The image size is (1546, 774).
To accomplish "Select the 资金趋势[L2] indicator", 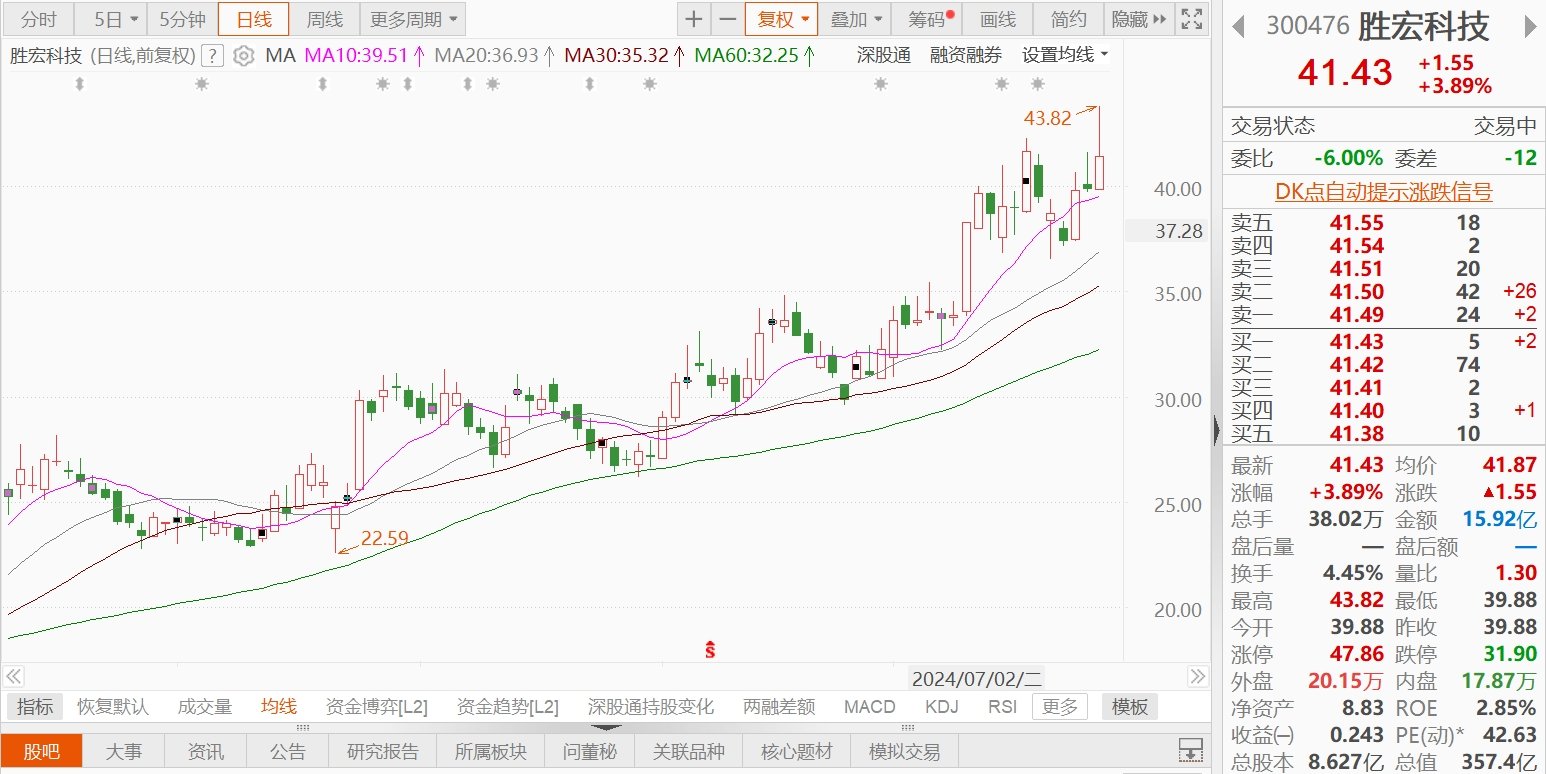I will tap(507, 707).
